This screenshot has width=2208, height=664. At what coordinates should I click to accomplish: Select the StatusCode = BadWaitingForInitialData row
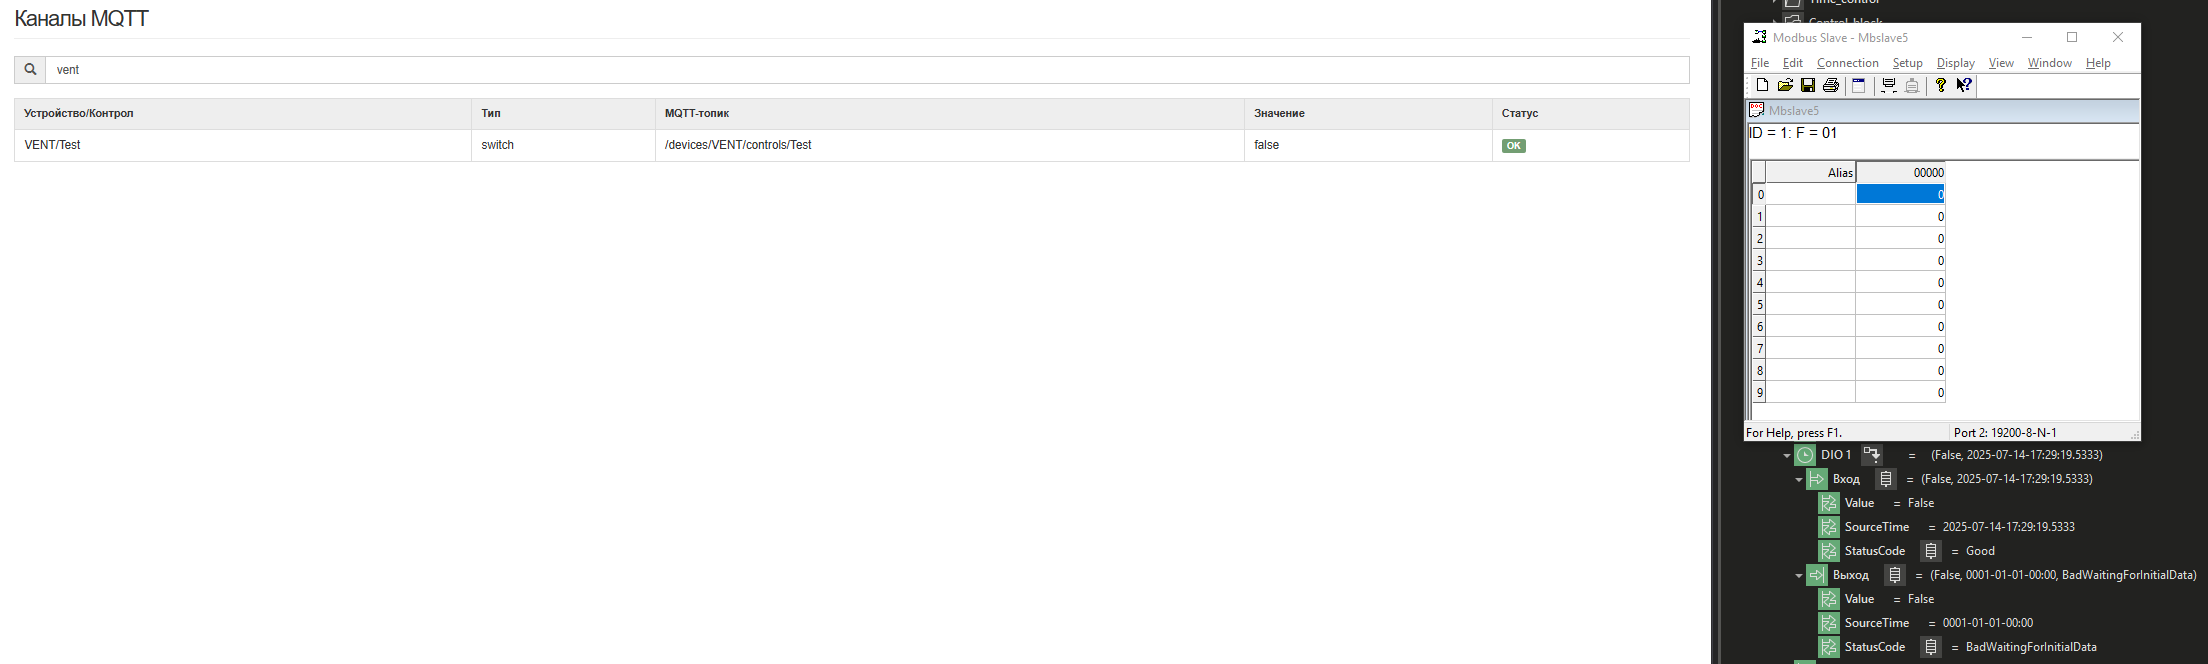(x=1958, y=647)
